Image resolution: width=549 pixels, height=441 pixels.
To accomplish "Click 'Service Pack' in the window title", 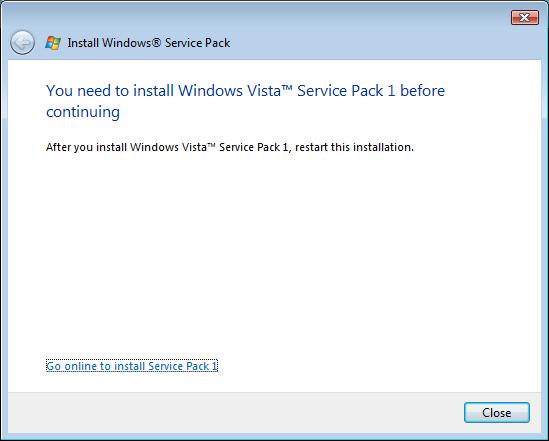I will (197, 43).
